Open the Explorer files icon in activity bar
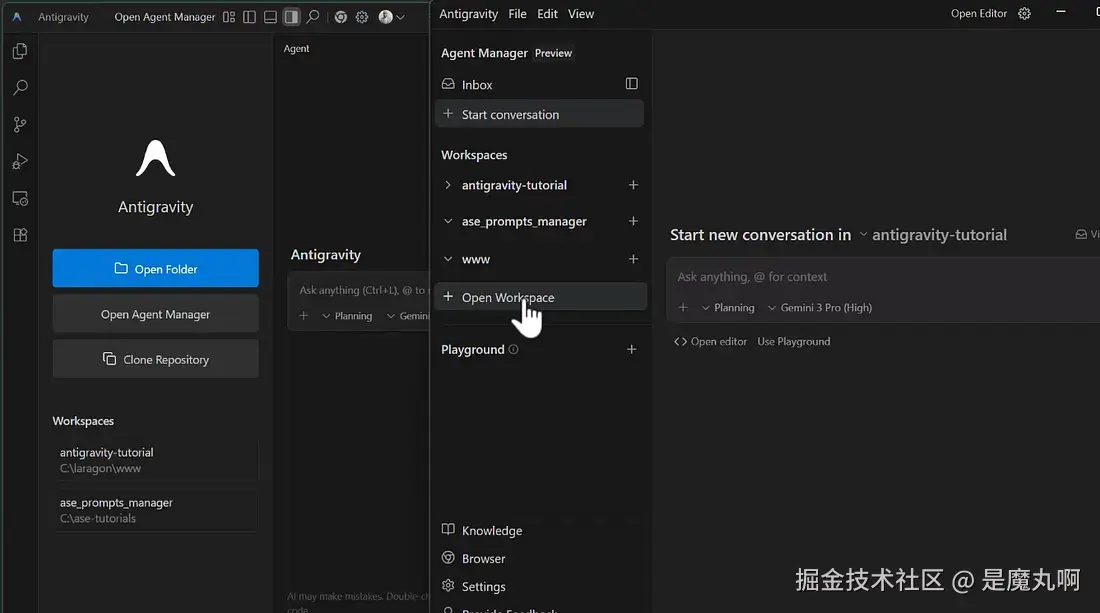The image size is (1100, 613). click(x=20, y=51)
